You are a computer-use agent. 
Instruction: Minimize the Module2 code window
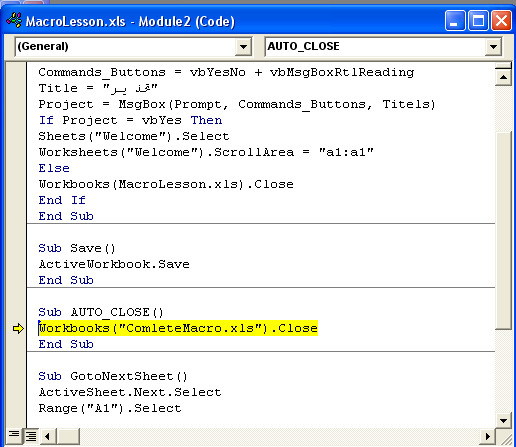[x=455, y=21]
